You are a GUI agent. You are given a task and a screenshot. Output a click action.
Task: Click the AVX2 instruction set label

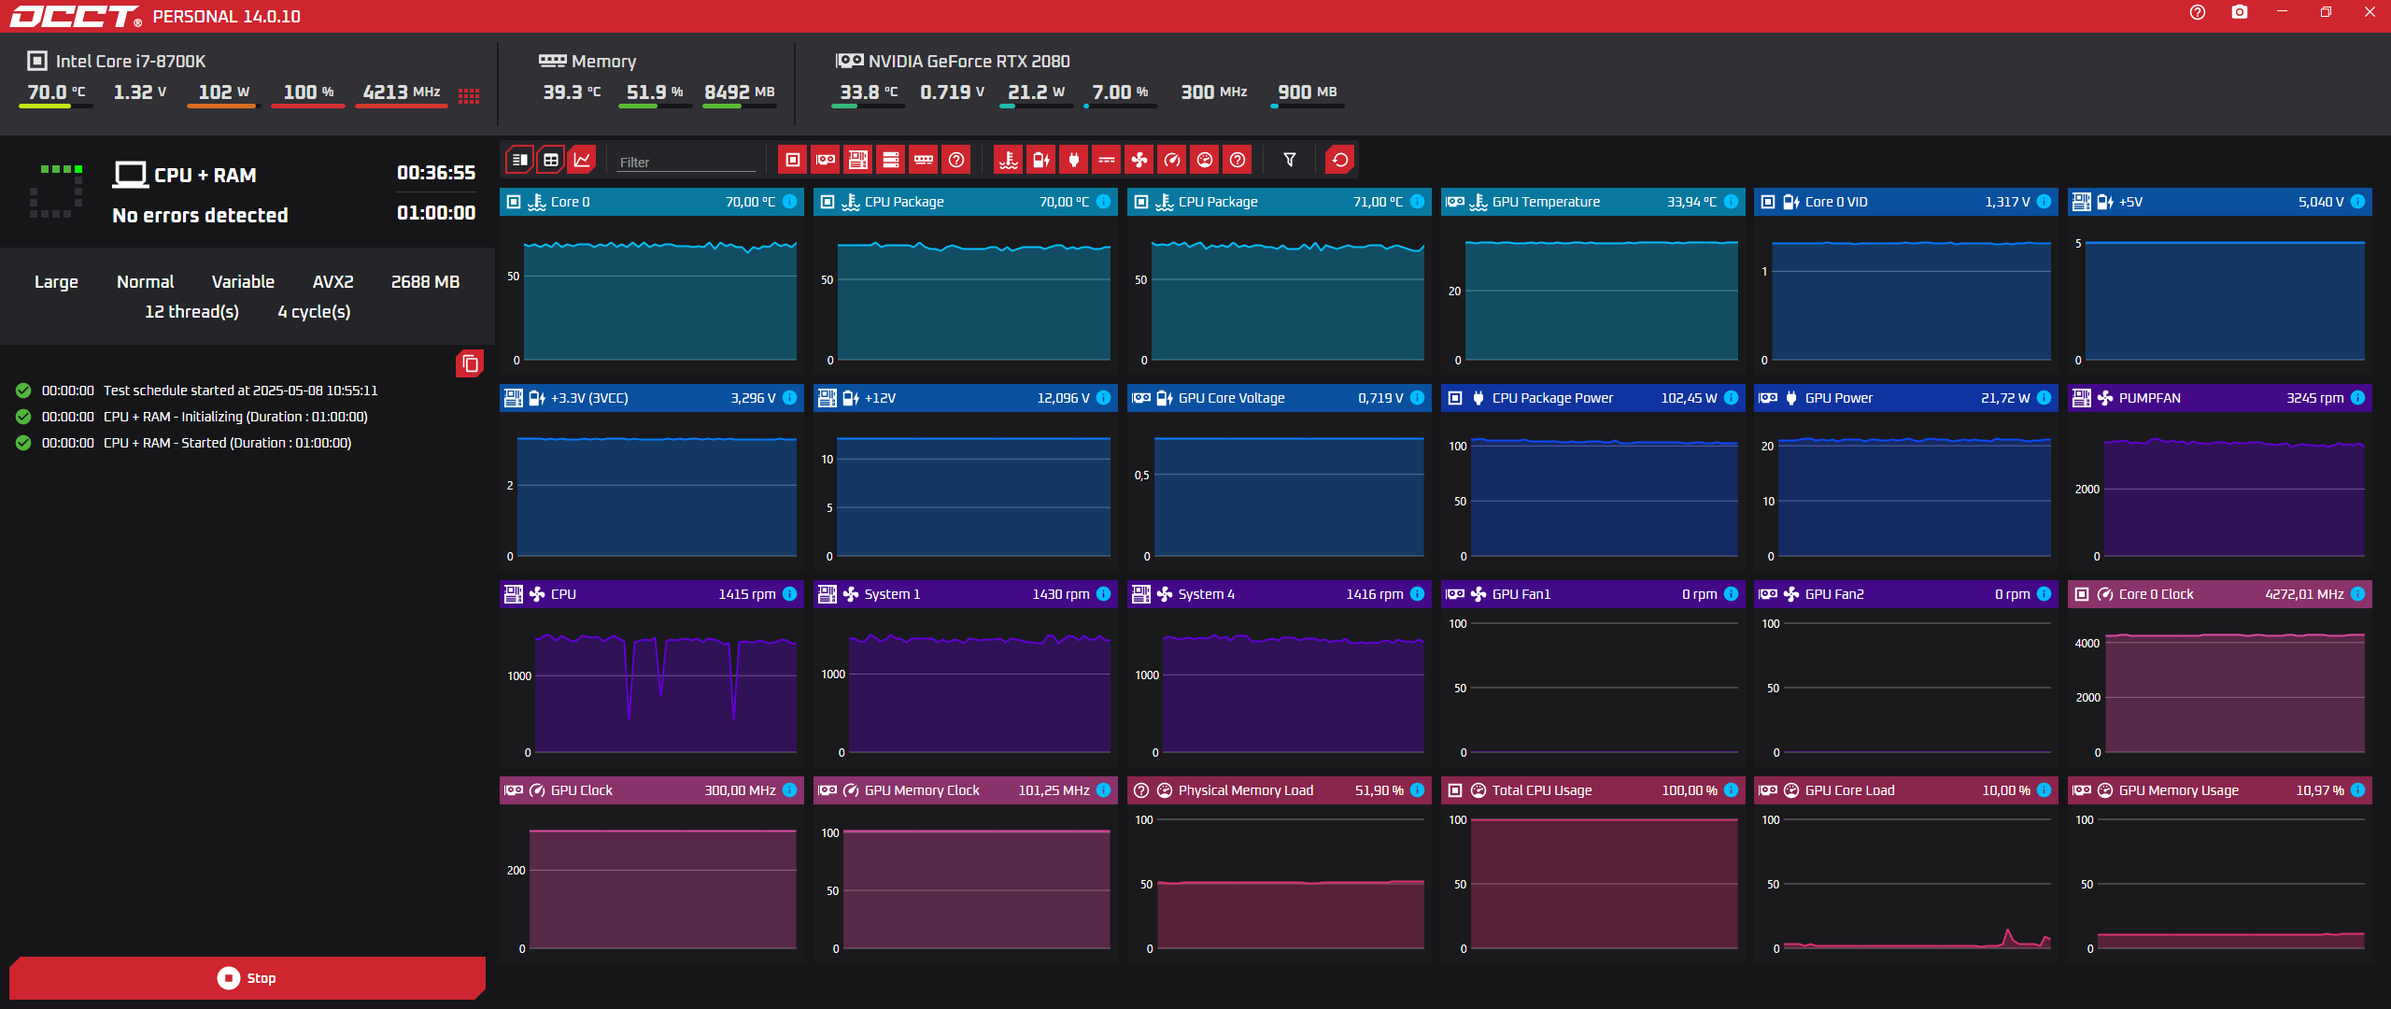pyautogui.click(x=333, y=282)
